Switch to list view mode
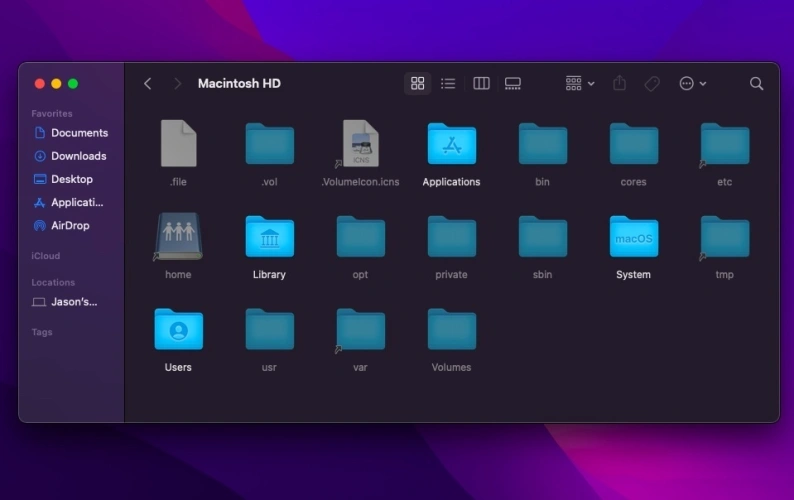Image resolution: width=794 pixels, height=500 pixels. pyautogui.click(x=448, y=84)
